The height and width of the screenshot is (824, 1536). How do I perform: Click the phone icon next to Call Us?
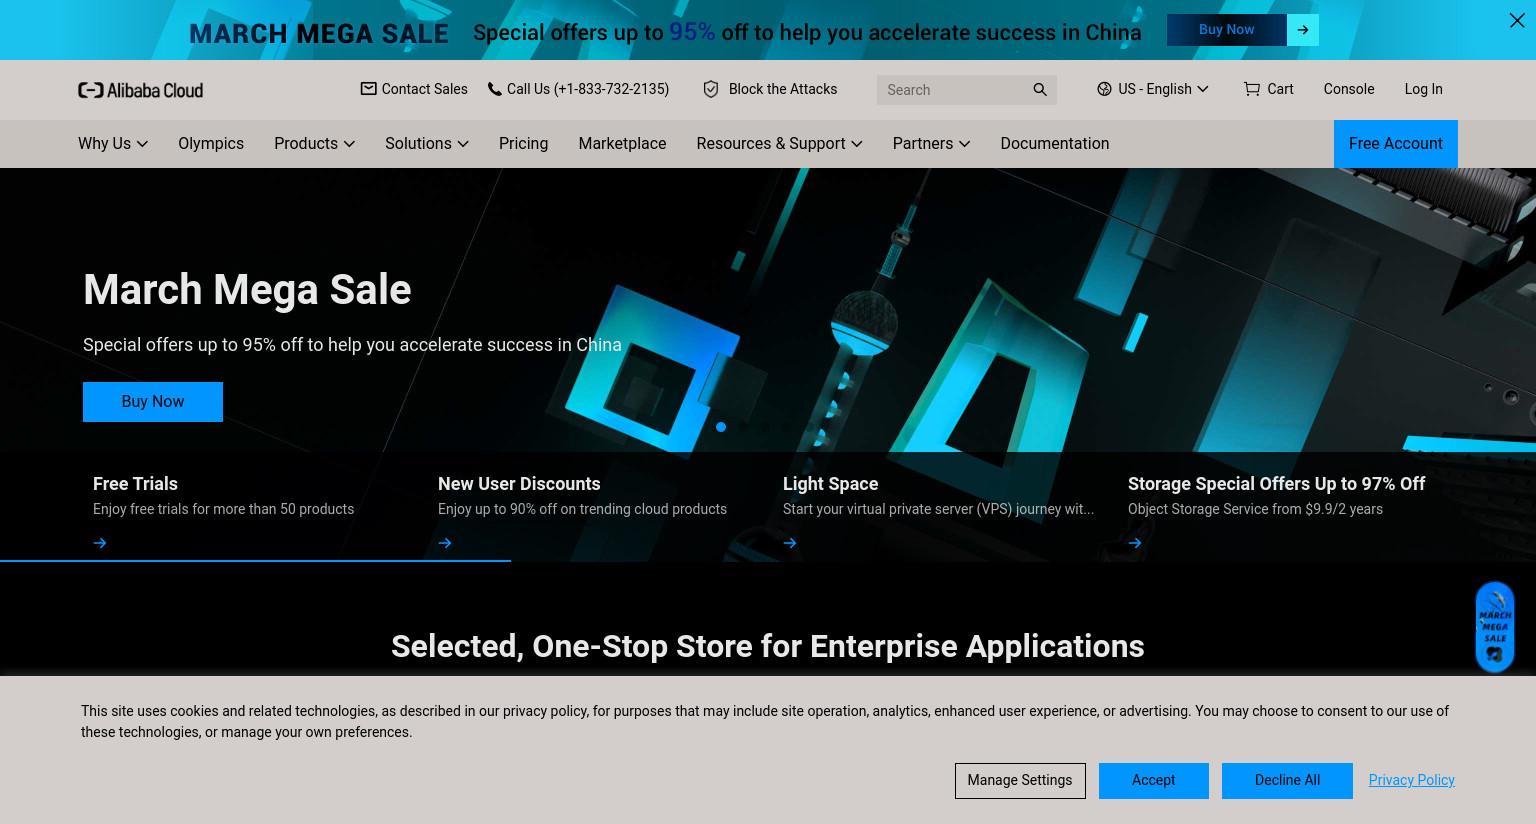click(x=494, y=89)
